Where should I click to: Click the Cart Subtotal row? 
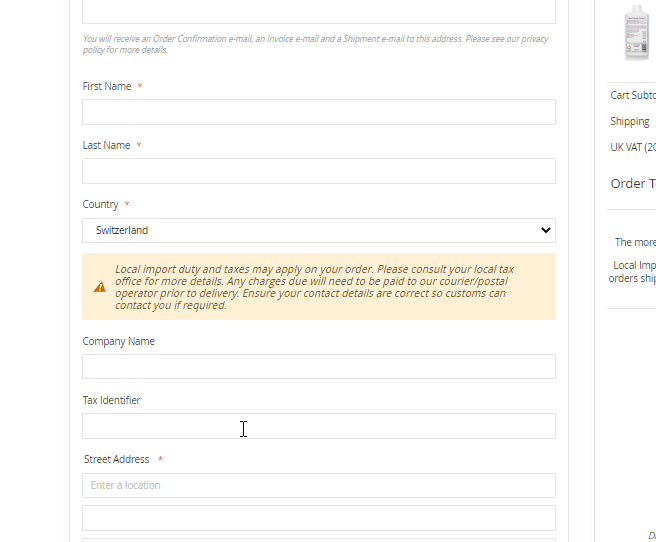(633, 95)
